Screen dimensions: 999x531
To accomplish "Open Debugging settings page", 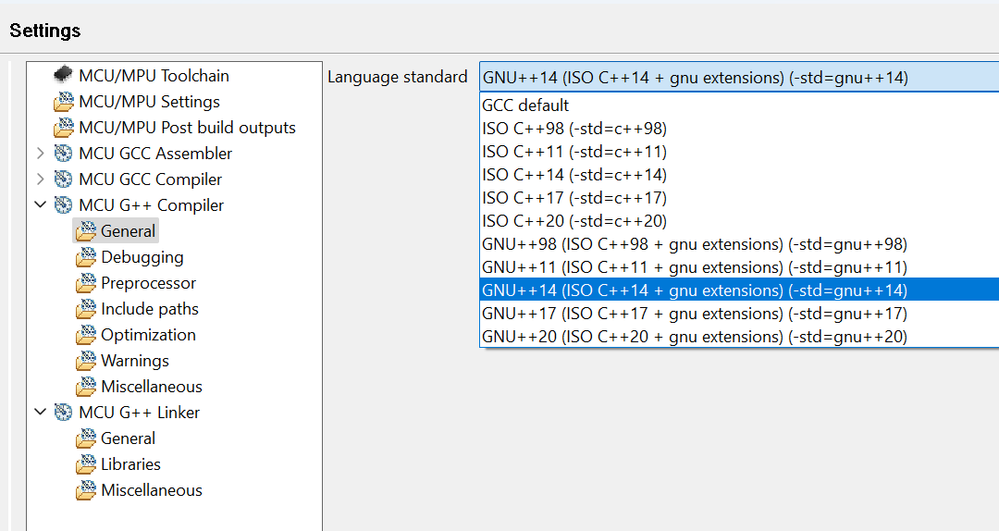I will point(142,258).
